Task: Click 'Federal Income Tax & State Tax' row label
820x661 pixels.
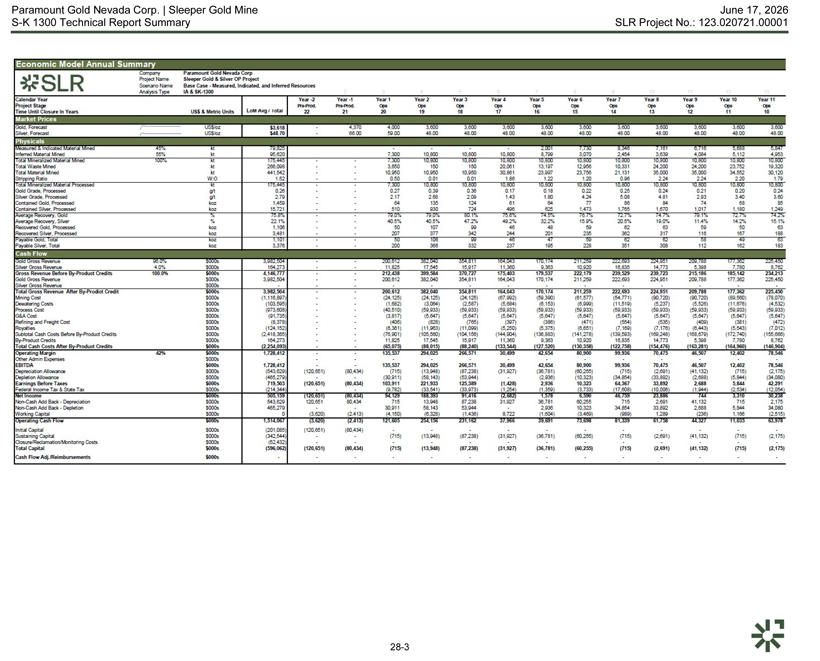Action: click(x=50, y=390)
